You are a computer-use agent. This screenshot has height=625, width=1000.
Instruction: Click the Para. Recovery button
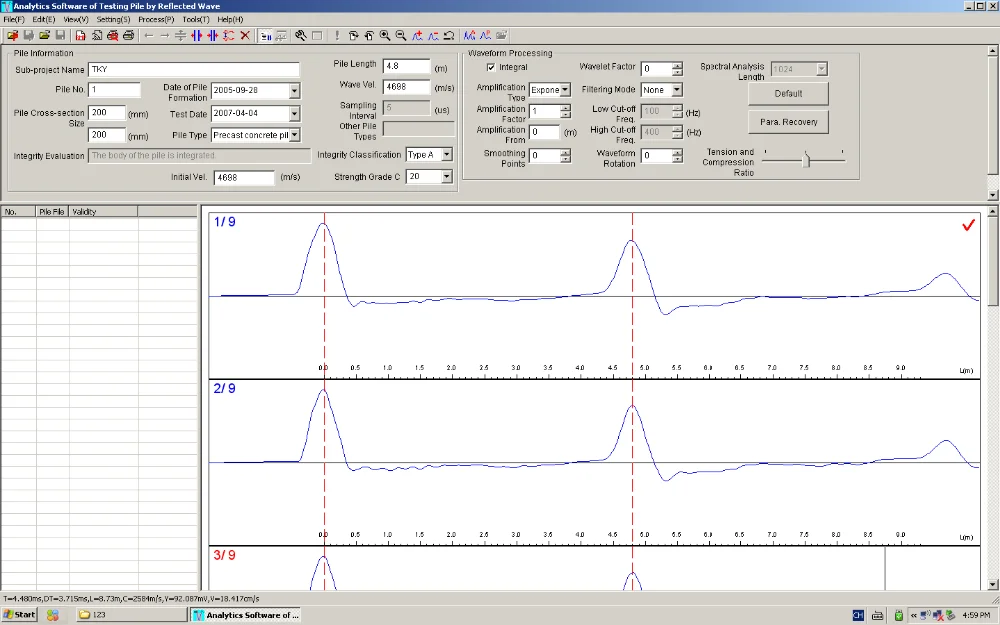pos(788,122)
